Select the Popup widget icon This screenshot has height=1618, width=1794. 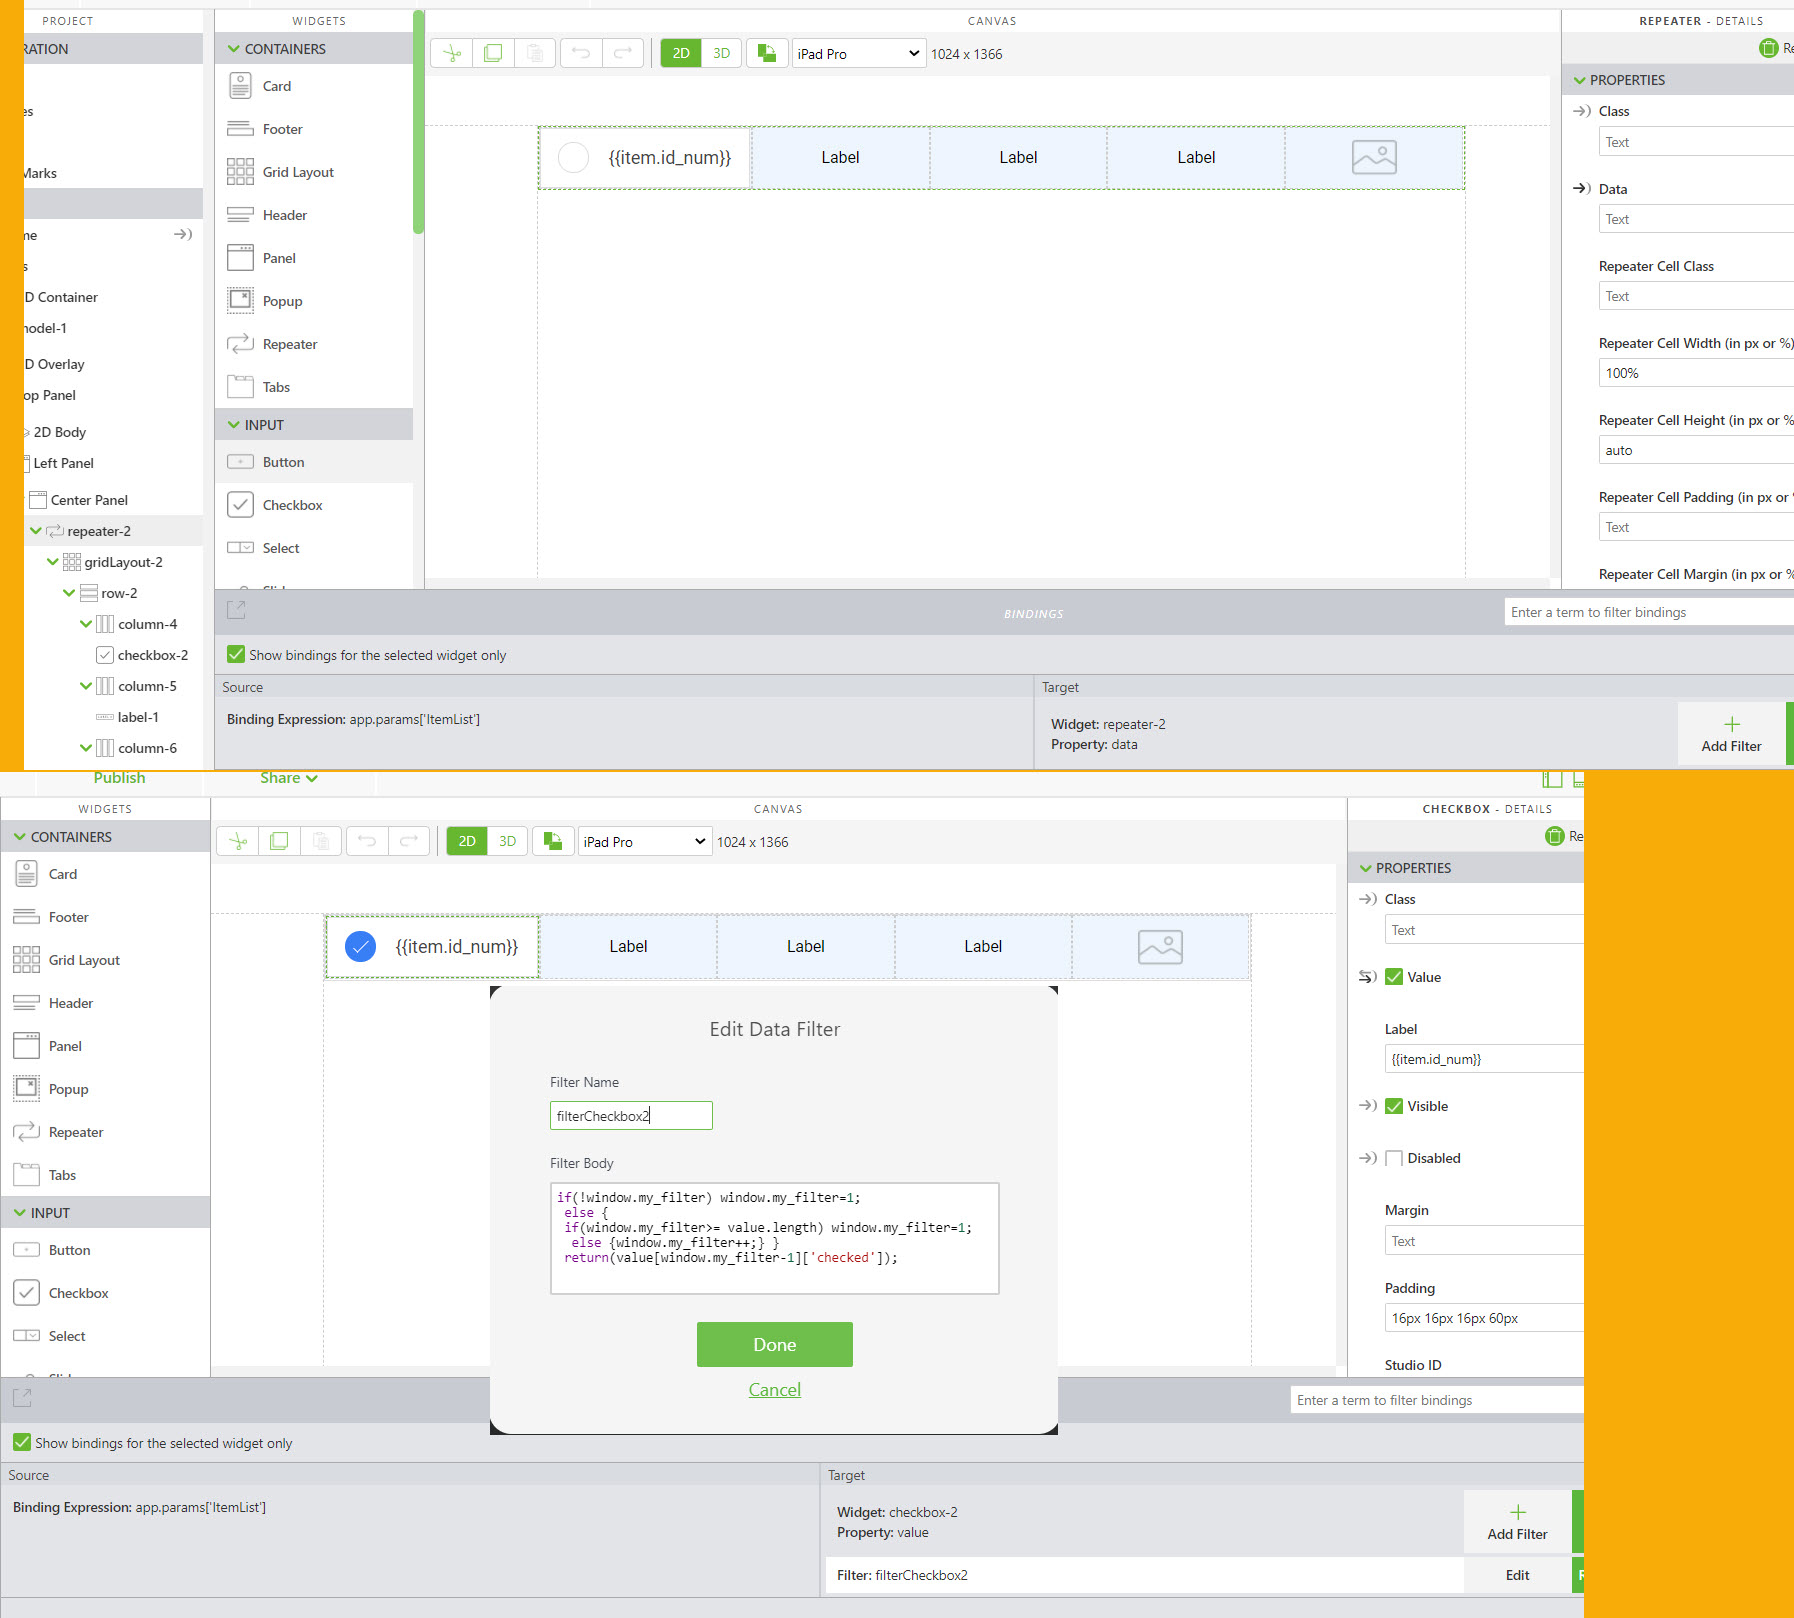click(240, 300)
